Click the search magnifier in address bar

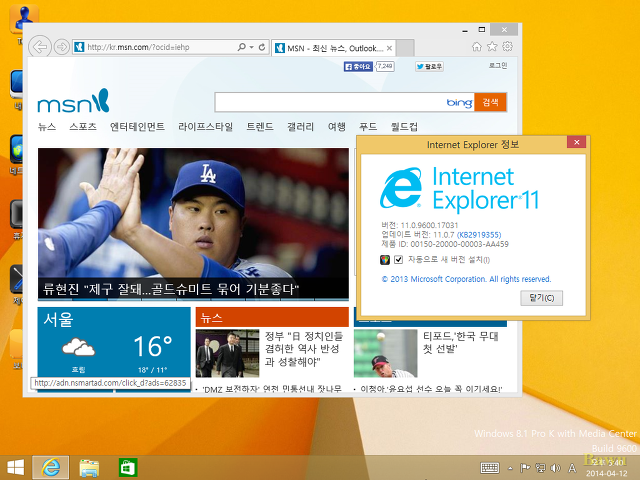coord(242,47)
